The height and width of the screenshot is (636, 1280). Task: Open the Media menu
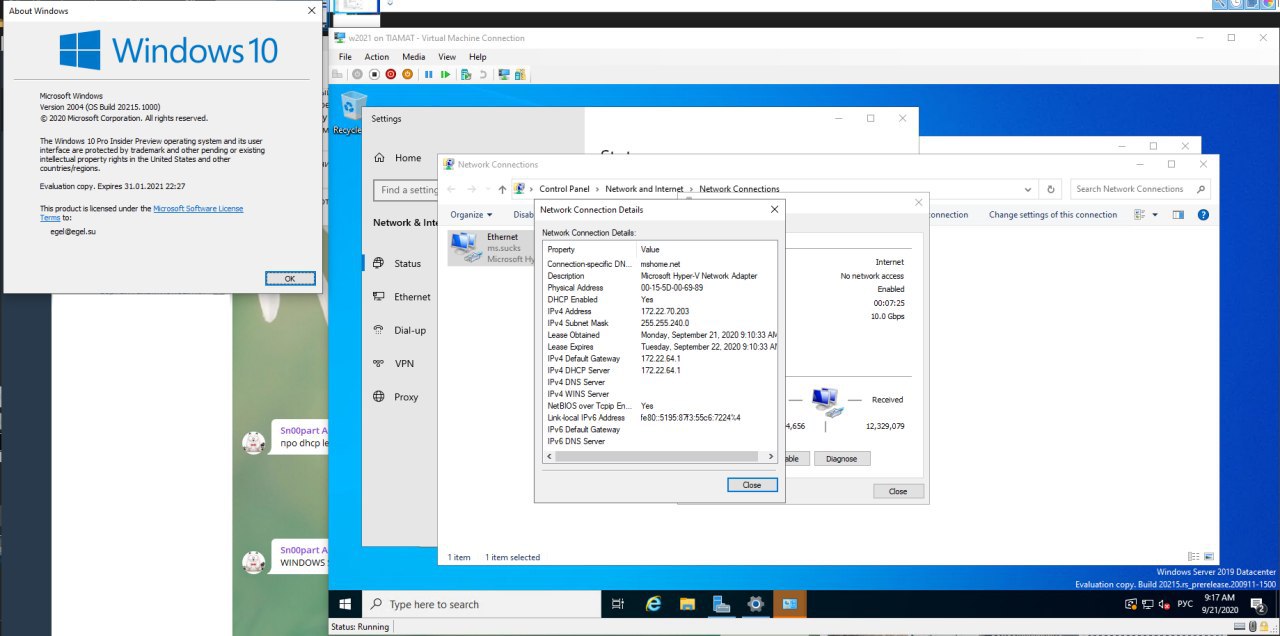414,57
